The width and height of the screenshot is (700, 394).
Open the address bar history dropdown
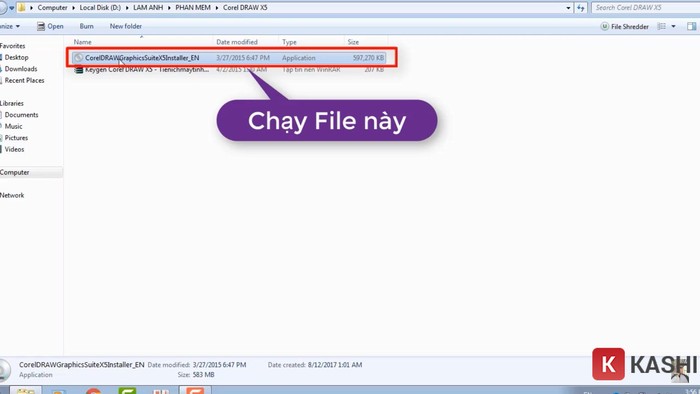point(568,8)
